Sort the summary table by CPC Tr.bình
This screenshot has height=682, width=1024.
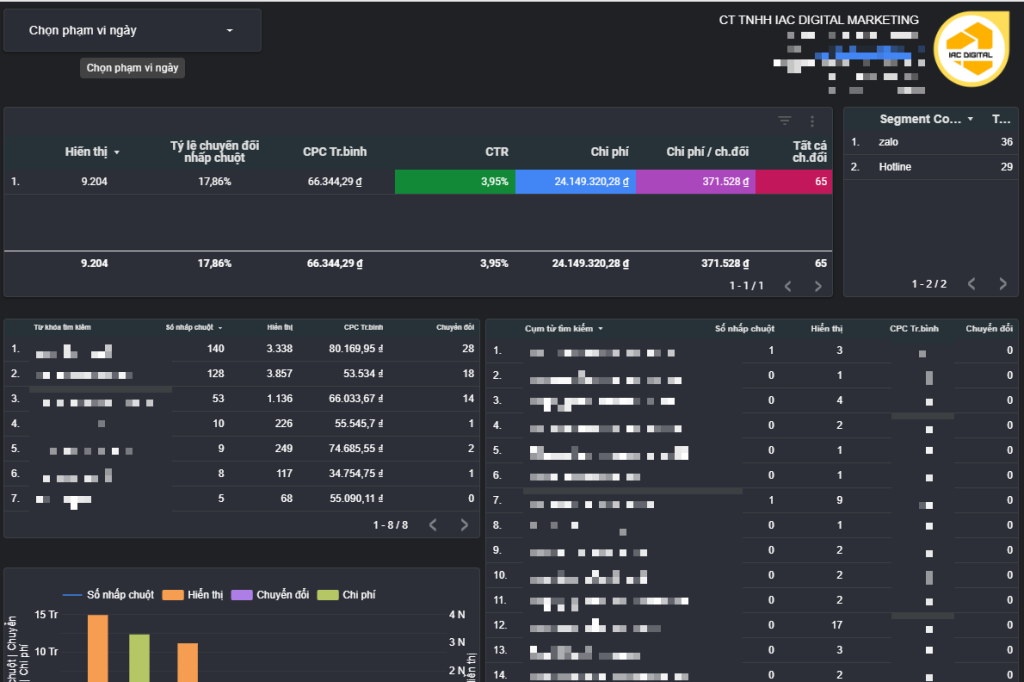(x=334, y=152)
